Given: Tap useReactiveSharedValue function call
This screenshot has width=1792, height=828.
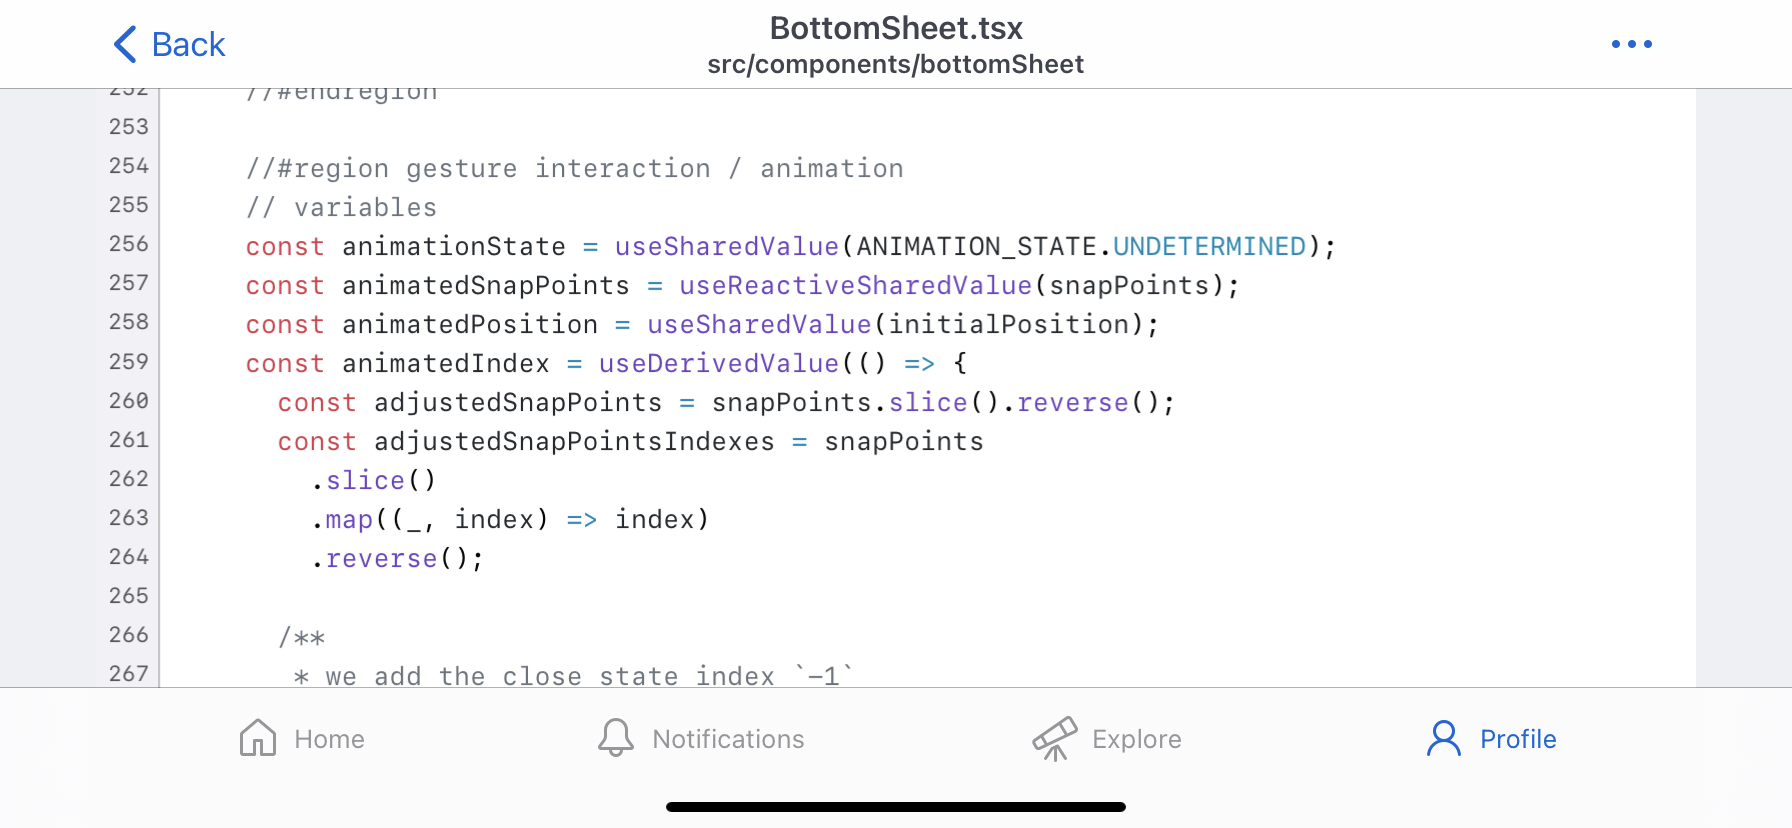Looking at the screenshot, I should click(856, 286).
